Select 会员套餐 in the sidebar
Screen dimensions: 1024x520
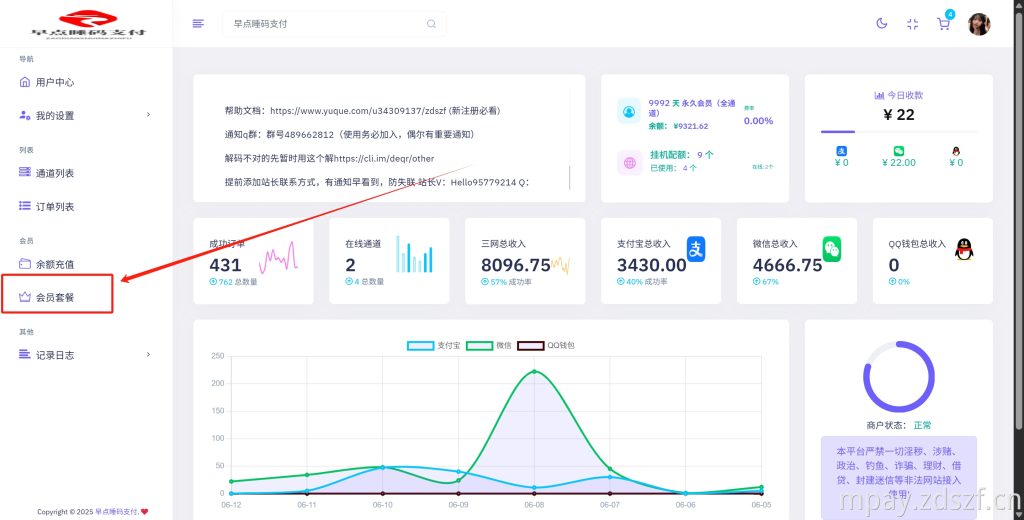coord(54,297)
